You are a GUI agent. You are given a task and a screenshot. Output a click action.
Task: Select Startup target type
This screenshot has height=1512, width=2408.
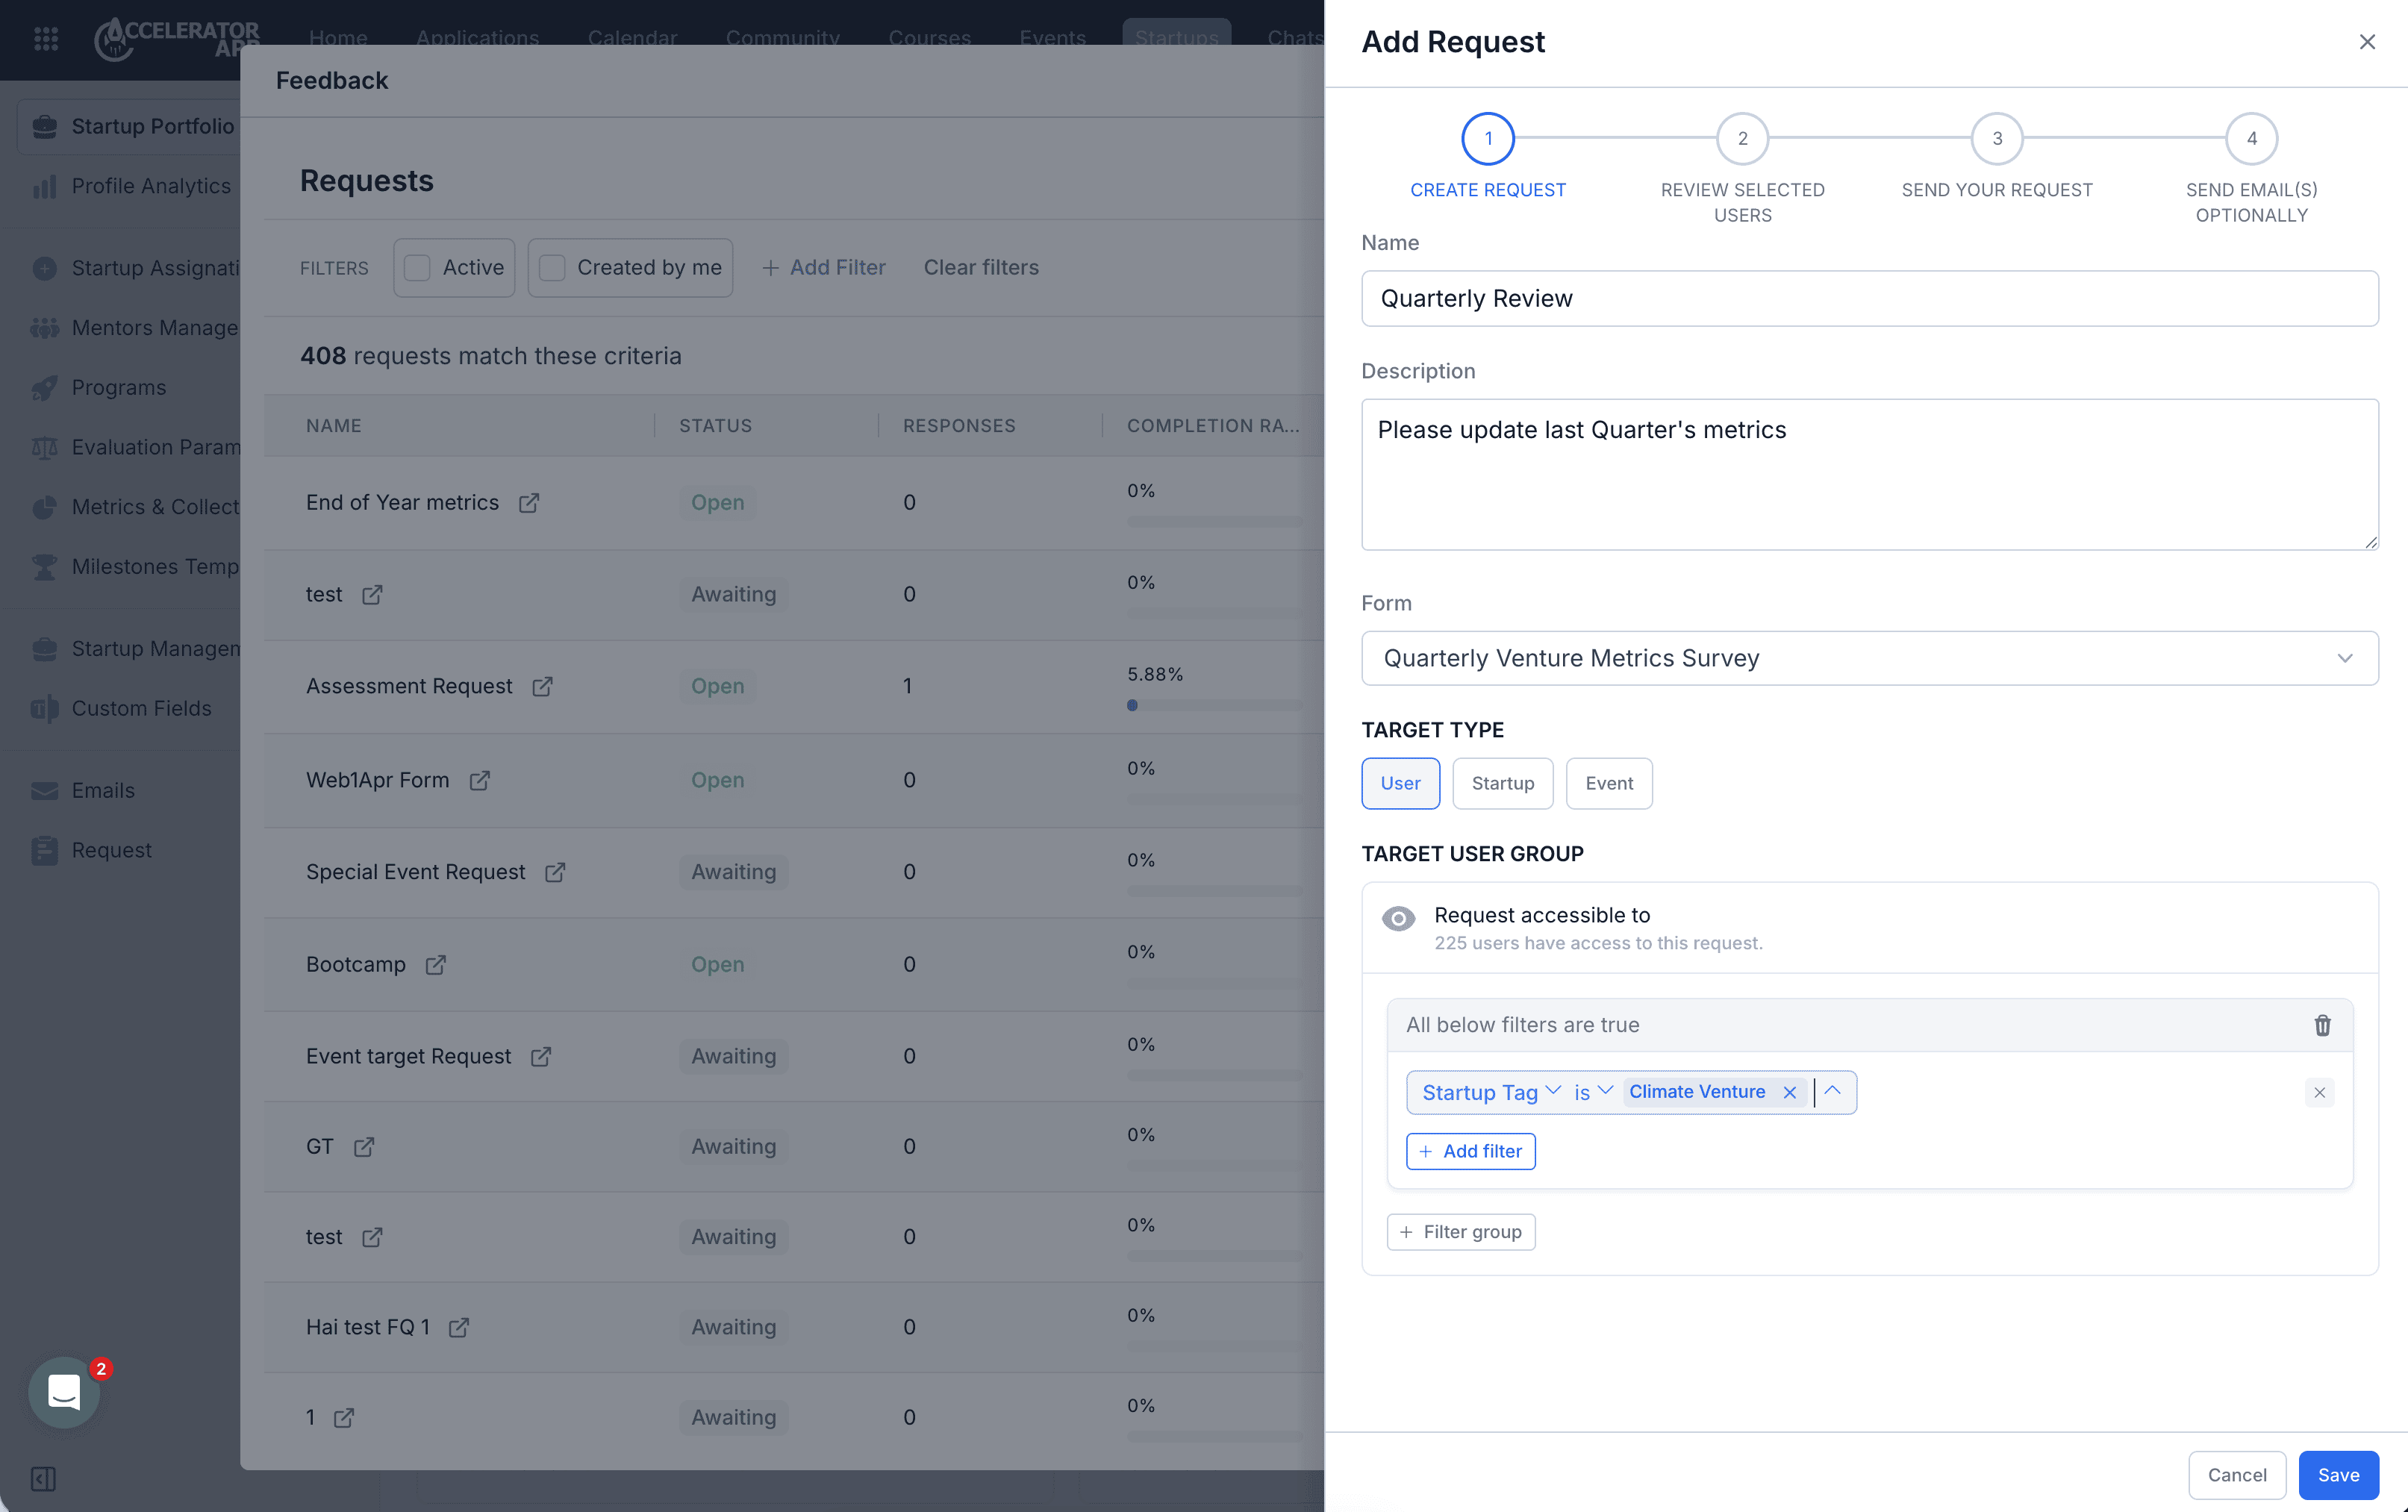1502,783
